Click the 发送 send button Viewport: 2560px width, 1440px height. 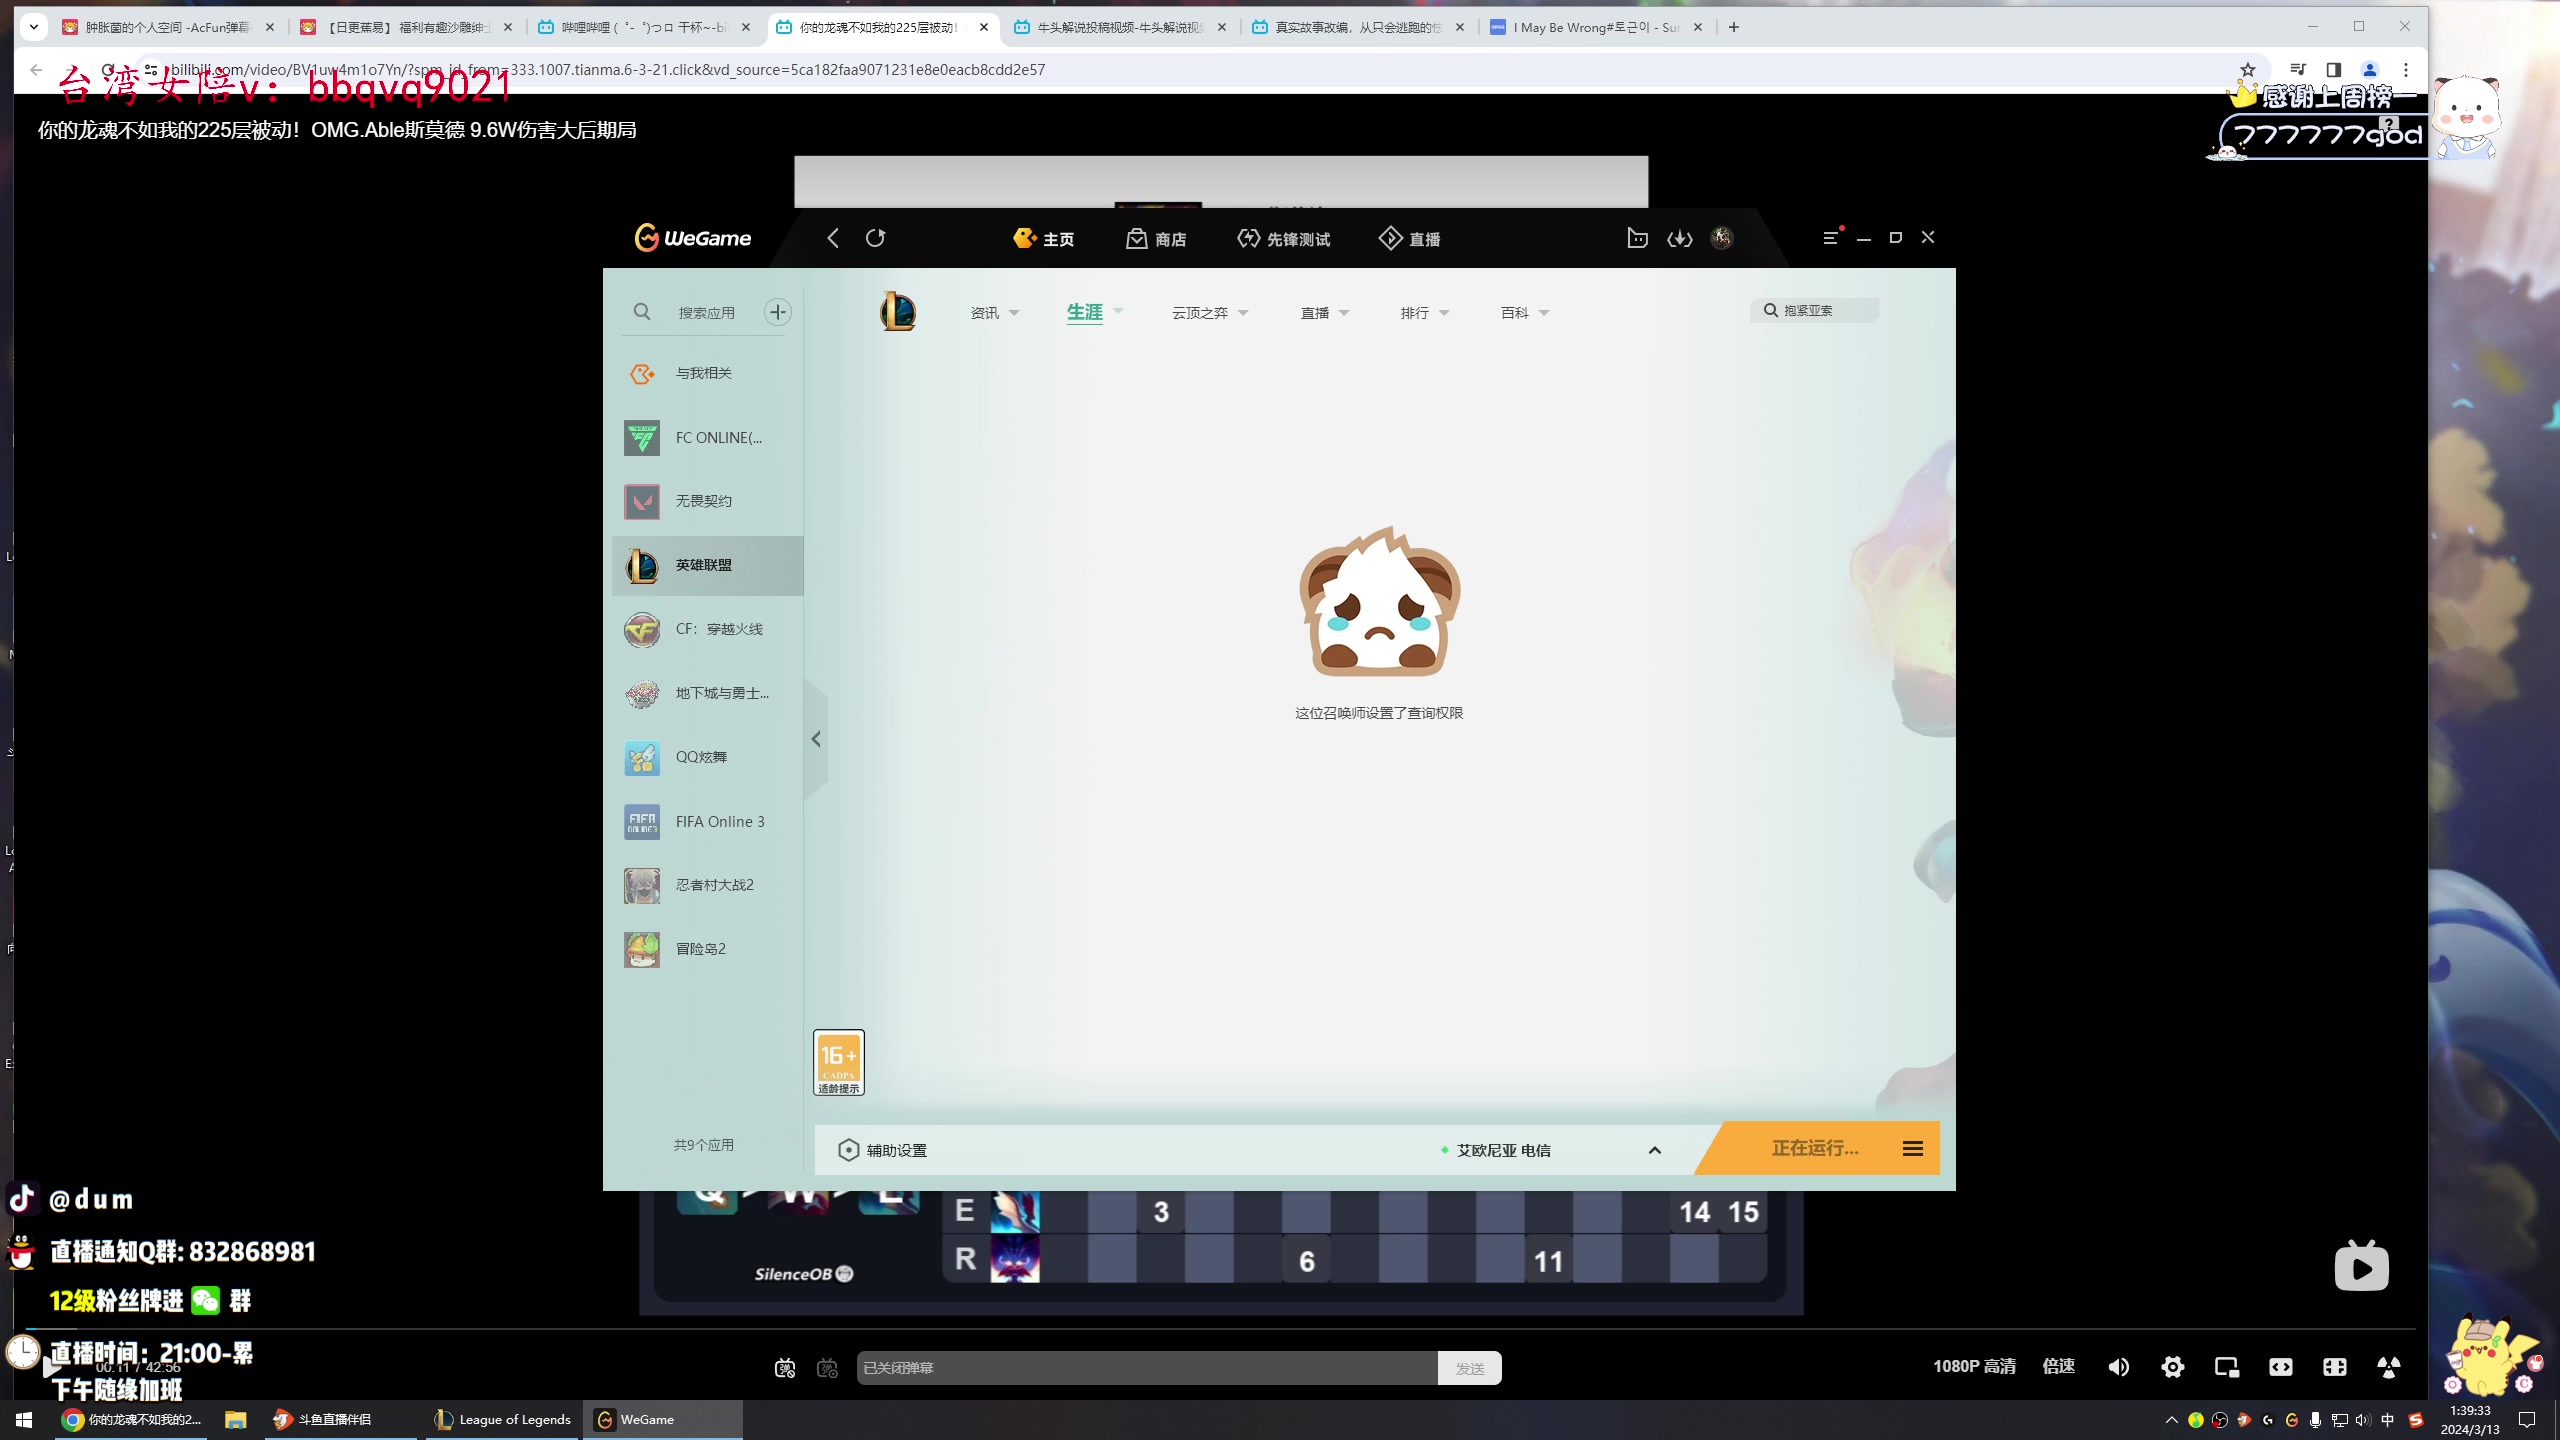click(x=1470, y=1368)
